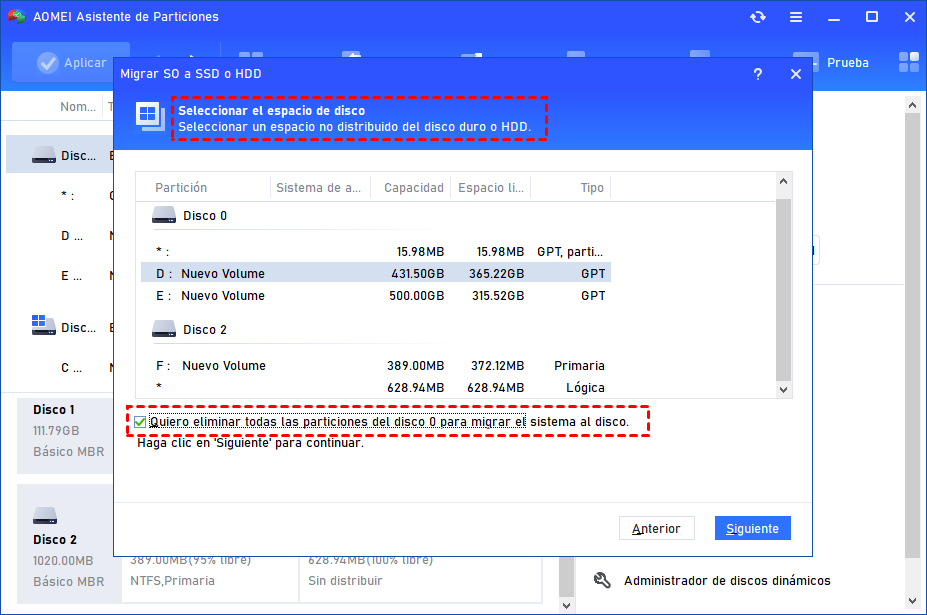Click the Nom... column header in main window
Viewport: 927px width, 615px height.
click(x=77, y=106)
